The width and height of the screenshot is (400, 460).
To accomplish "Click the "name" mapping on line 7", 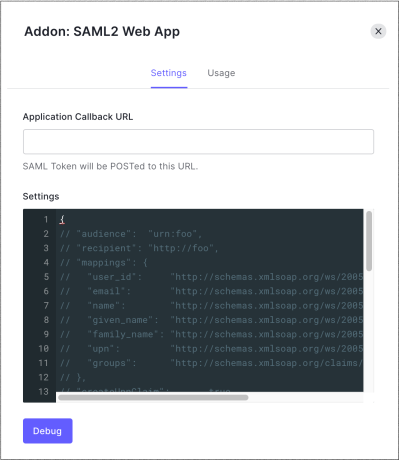I will [212, 305].
